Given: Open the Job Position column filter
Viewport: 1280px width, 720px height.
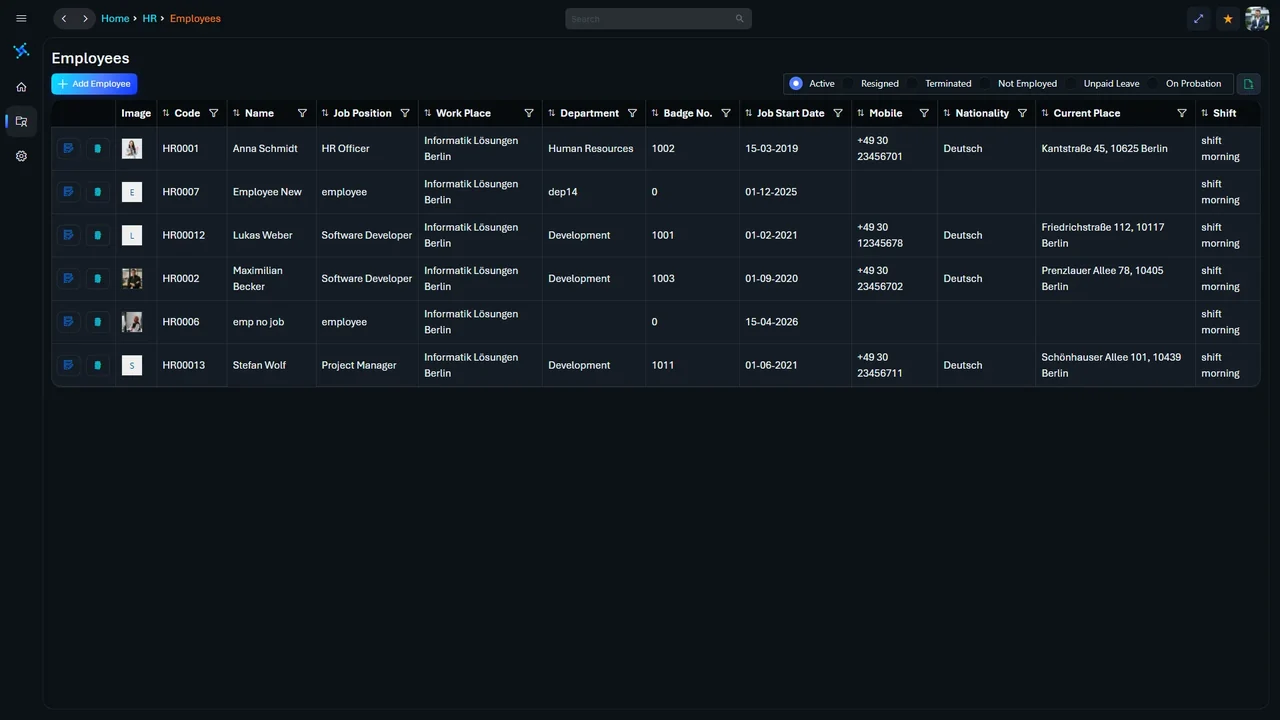Looking at the screenshot, I should click(405, 113).
